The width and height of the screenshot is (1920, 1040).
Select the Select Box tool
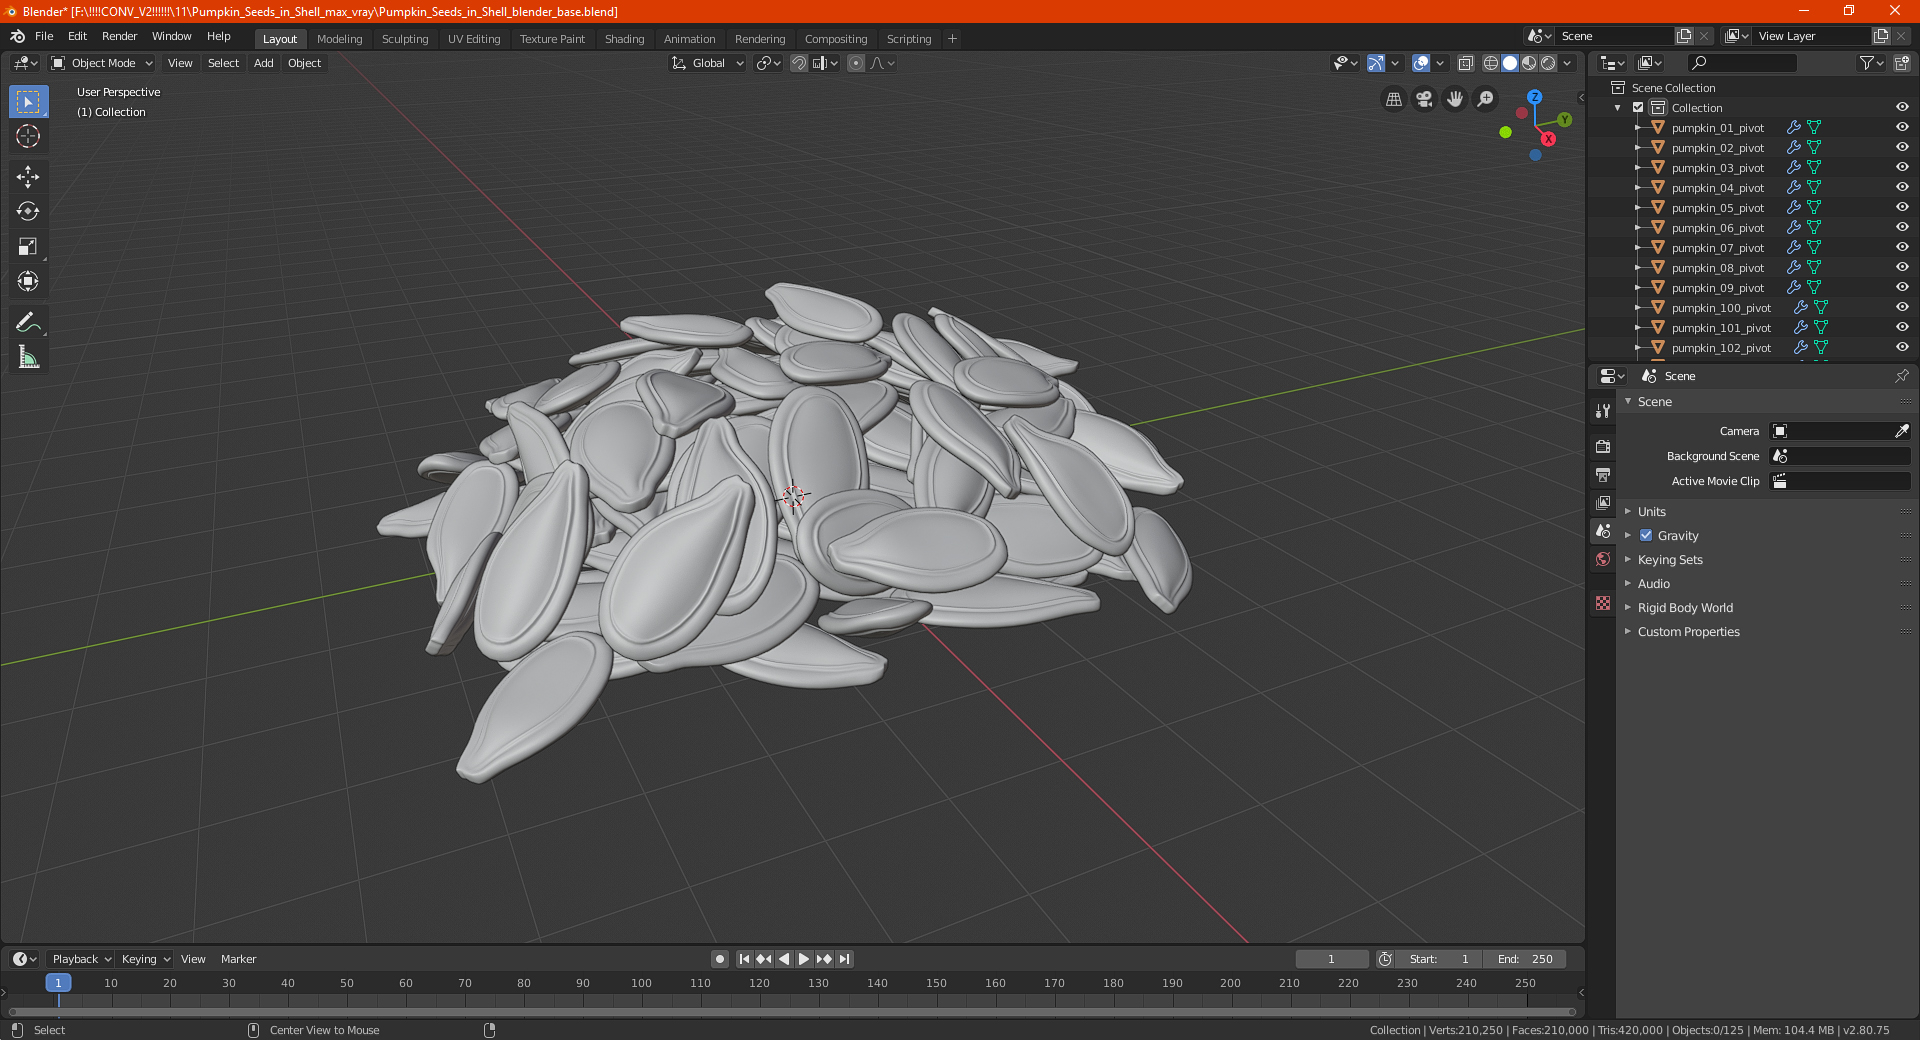(28, 102)
